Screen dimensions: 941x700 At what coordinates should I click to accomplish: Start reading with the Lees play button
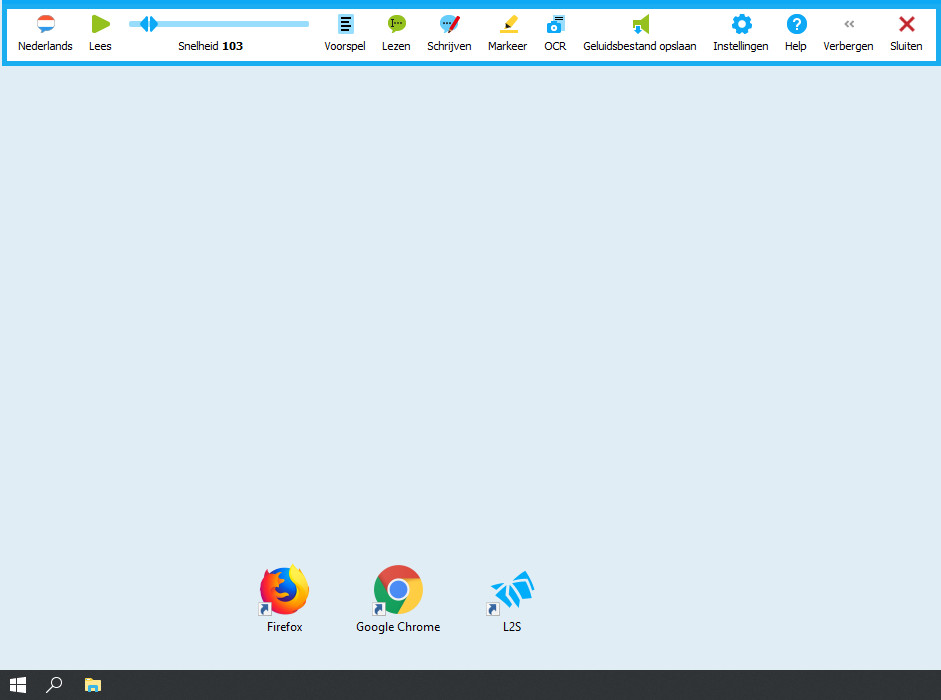coord(100,24)
